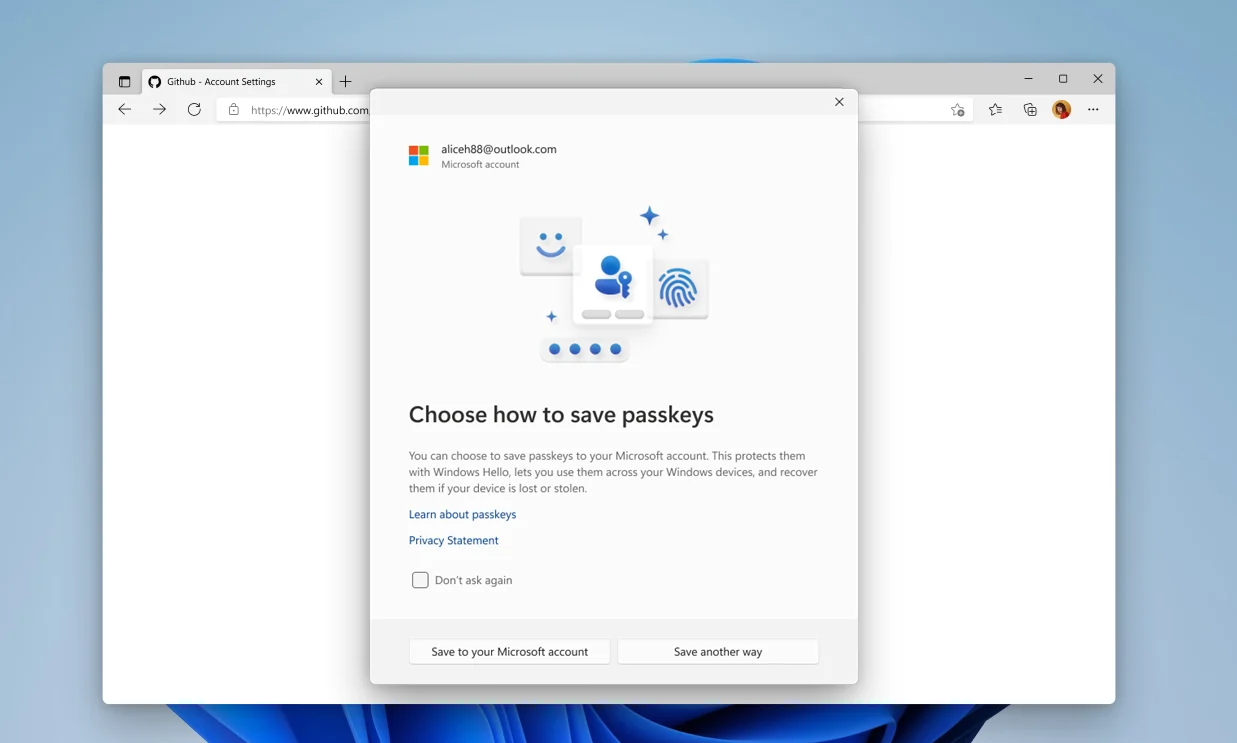Click the forward navigation arrow
Viewport: 1237px width, 743px height.
(159, 109)
